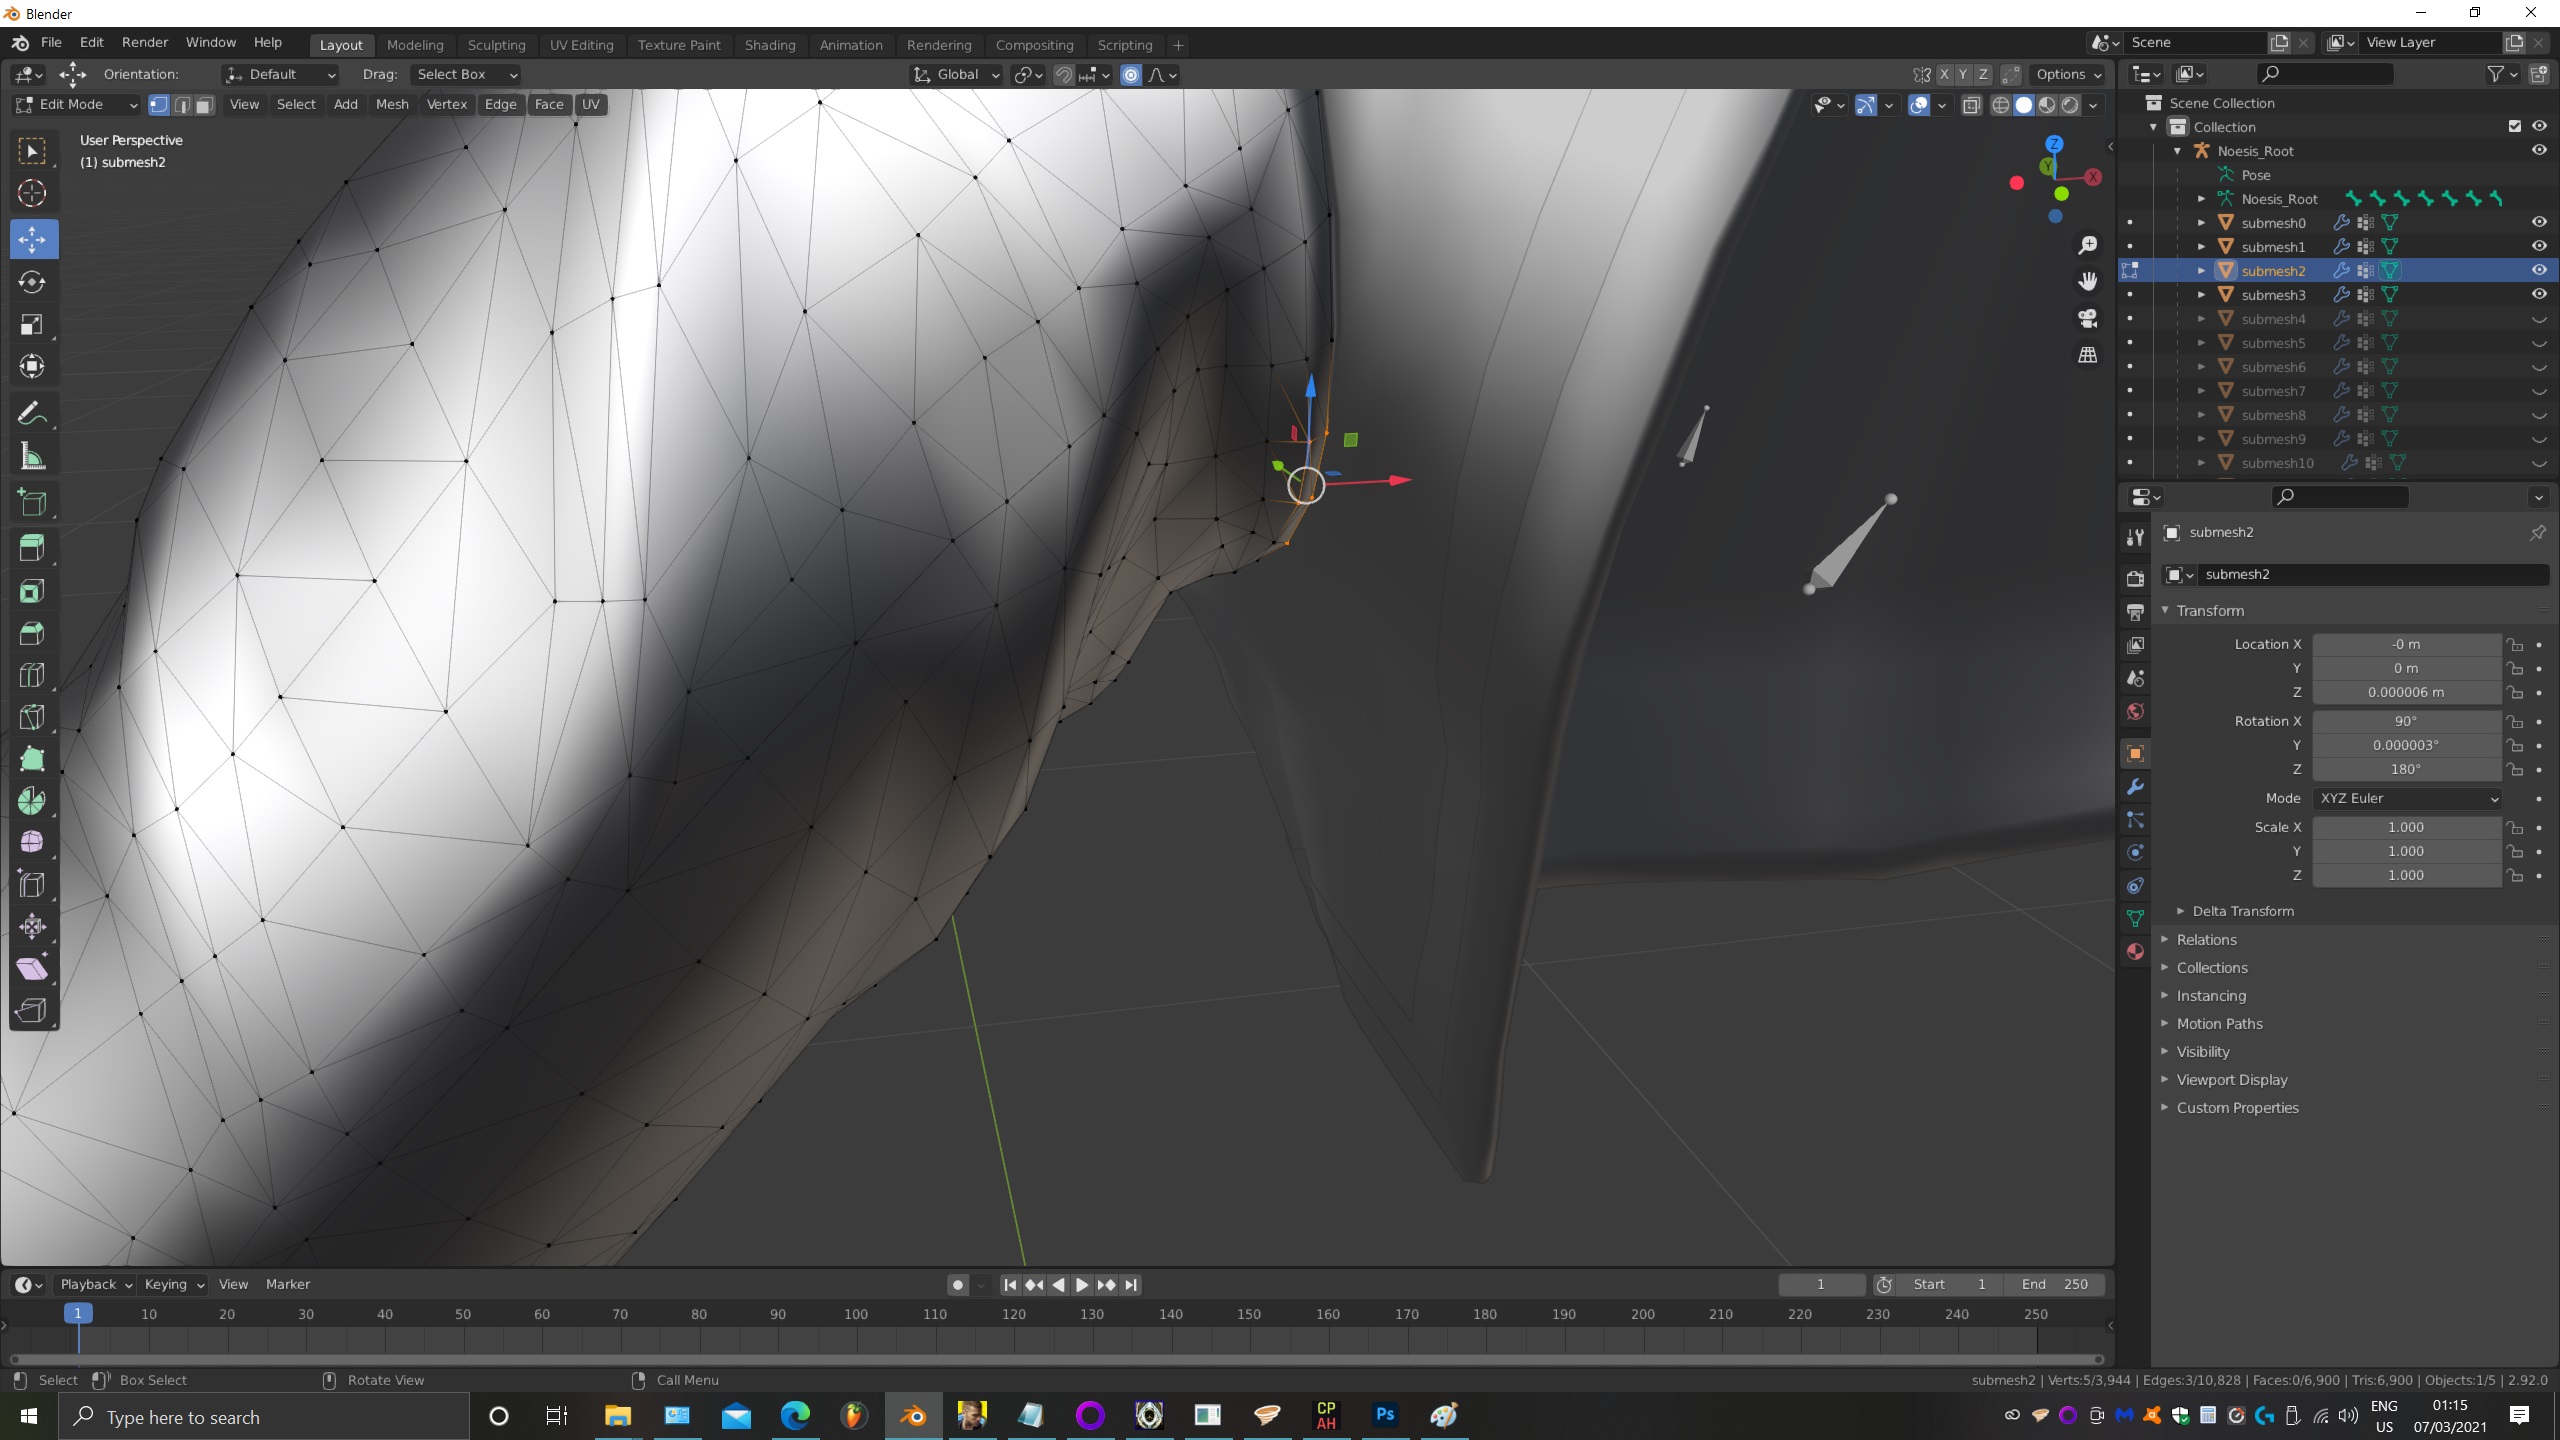Switch to face select mode
Screen dimensions: 2560x1440
(x=204, y=104)
